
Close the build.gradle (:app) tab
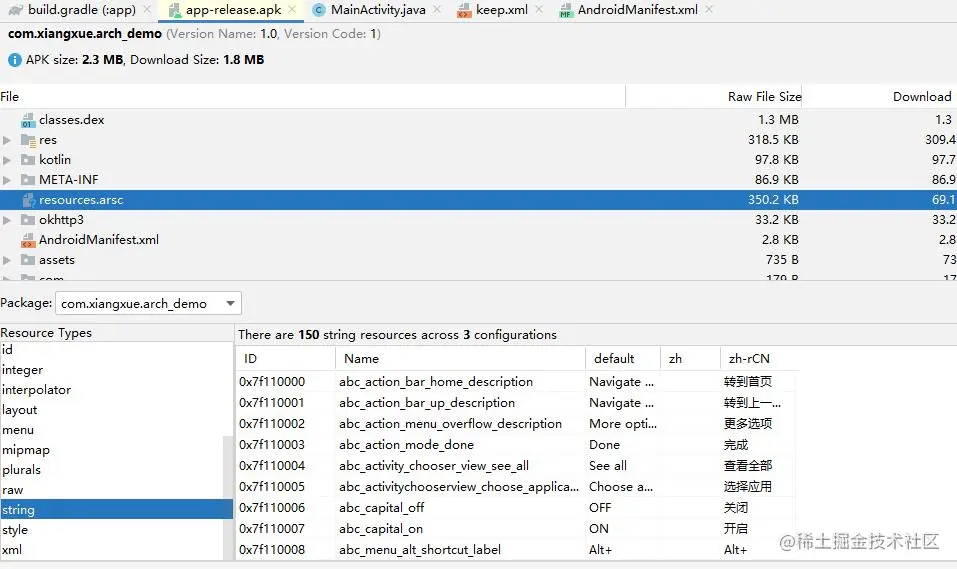coord(147,10)
